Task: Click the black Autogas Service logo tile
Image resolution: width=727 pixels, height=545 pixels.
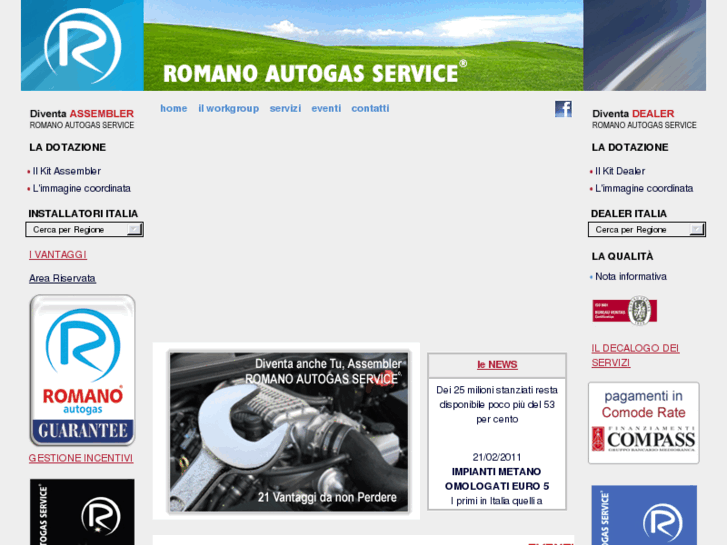Action: click(83, 512)
